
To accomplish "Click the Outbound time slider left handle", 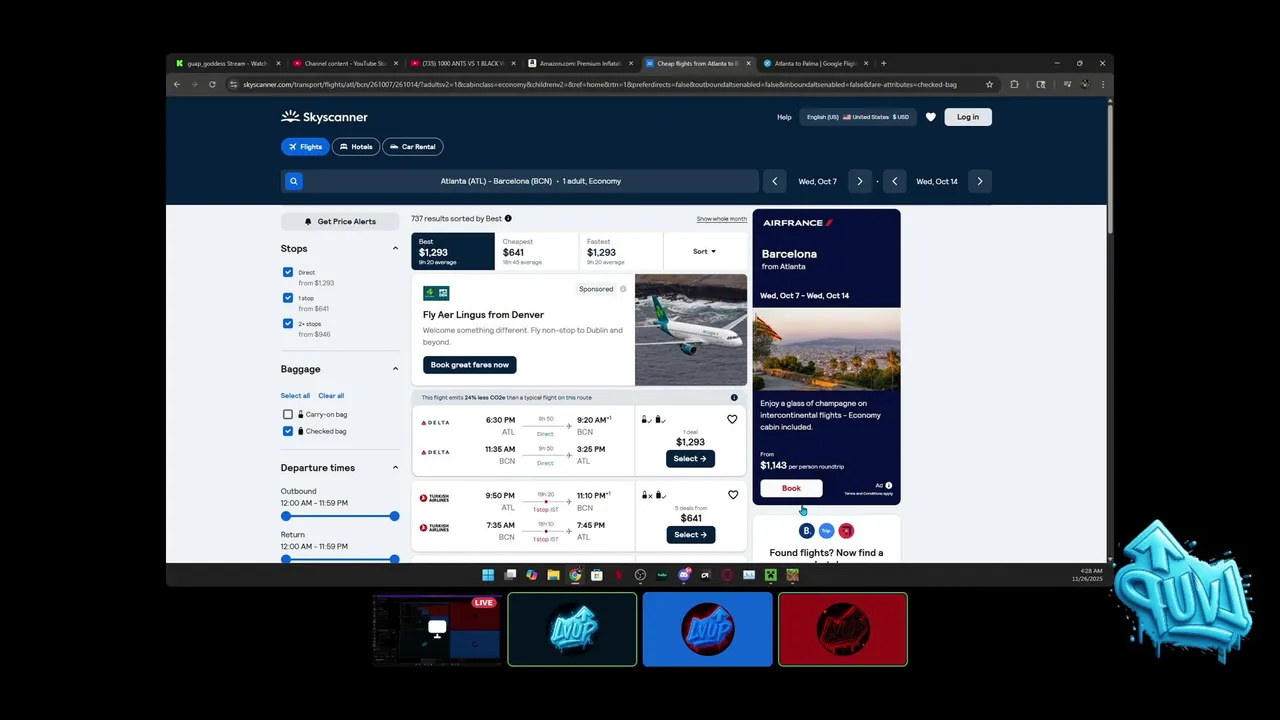I will click(x=286, y=516).
